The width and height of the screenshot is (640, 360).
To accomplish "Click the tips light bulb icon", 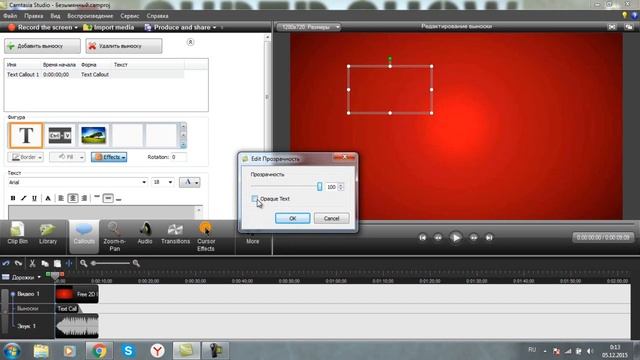I will (x=624, y=15).
